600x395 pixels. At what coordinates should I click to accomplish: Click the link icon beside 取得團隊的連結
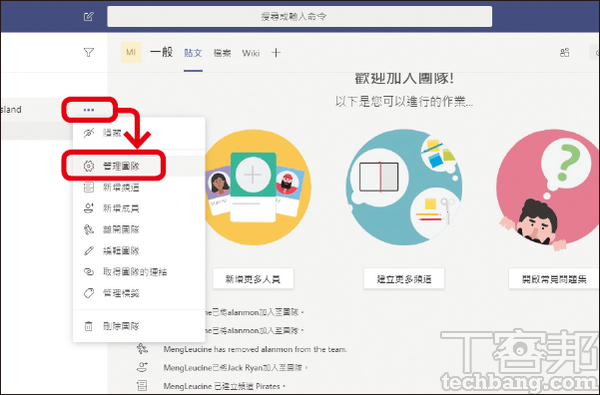point(88,272)
